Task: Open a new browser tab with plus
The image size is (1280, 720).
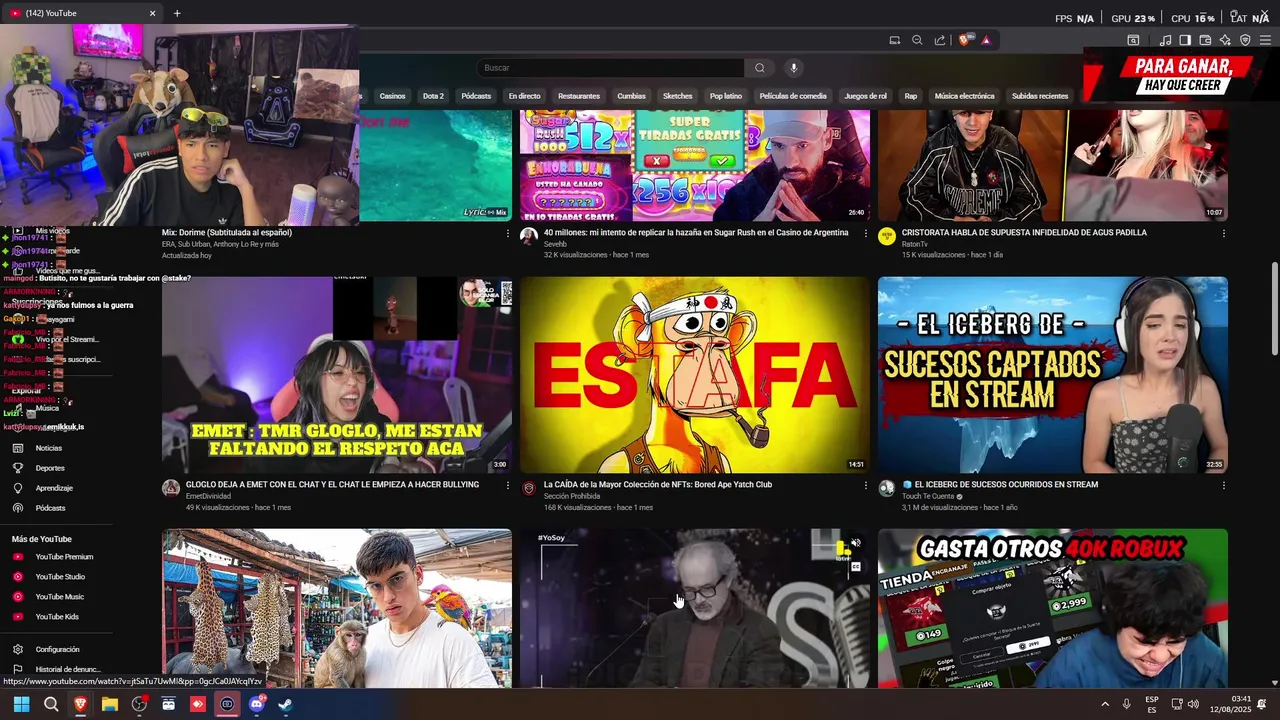Action: click(x=177, y=13)
